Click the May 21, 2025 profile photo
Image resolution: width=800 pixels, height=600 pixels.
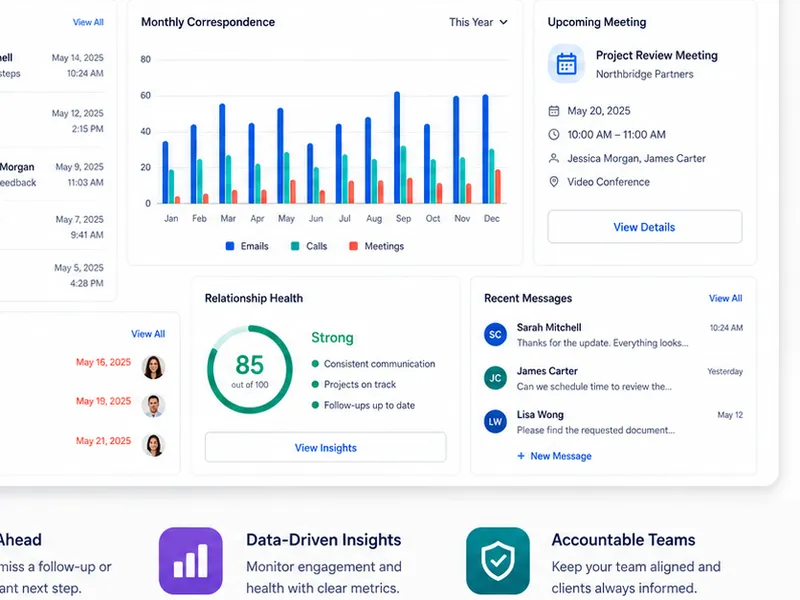[154, 445]
